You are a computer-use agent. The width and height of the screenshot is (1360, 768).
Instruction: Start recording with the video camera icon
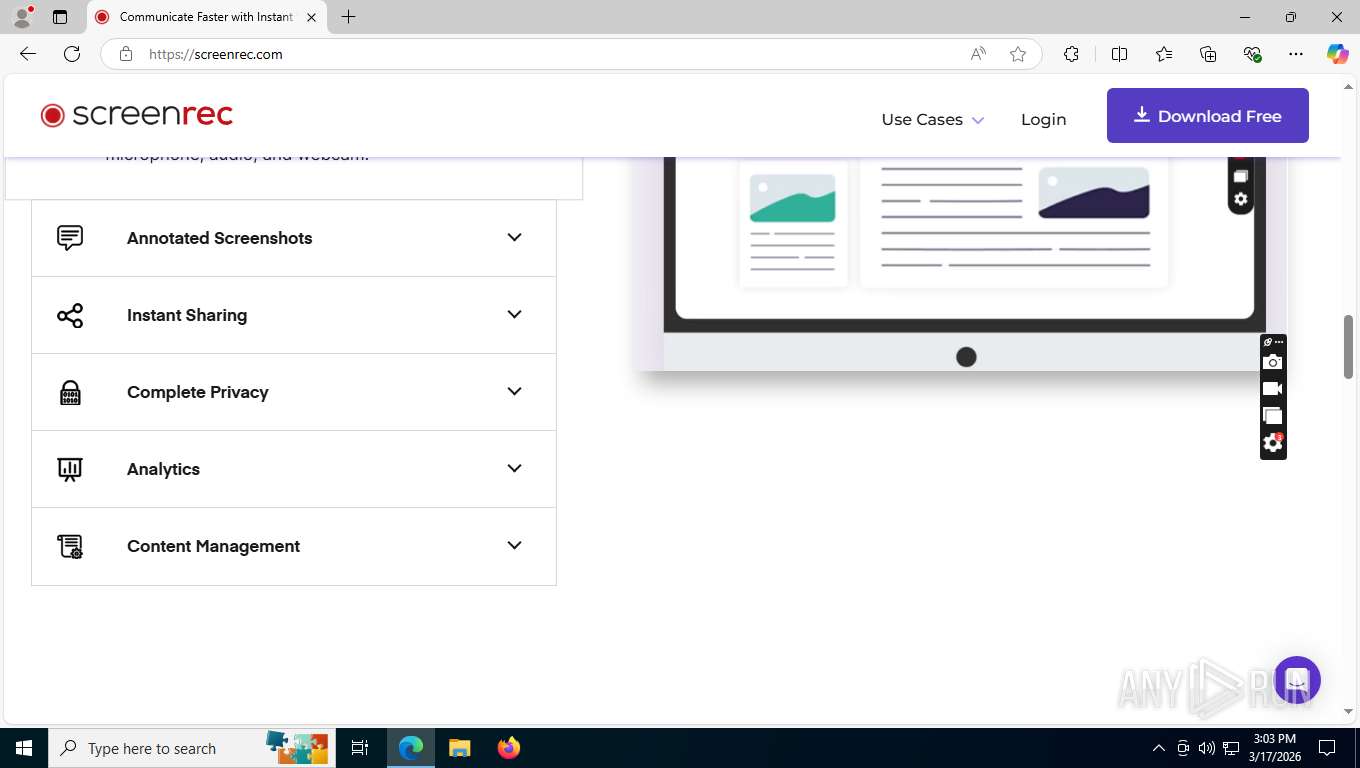pyautogui.click(x=1272, y=389)
